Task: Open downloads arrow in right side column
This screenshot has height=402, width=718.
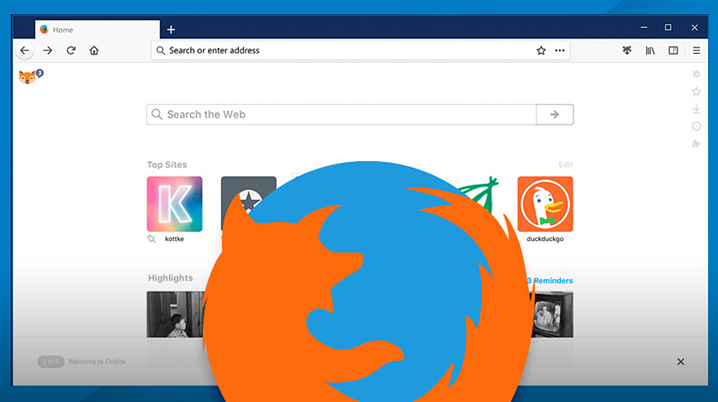Action: 696,109
